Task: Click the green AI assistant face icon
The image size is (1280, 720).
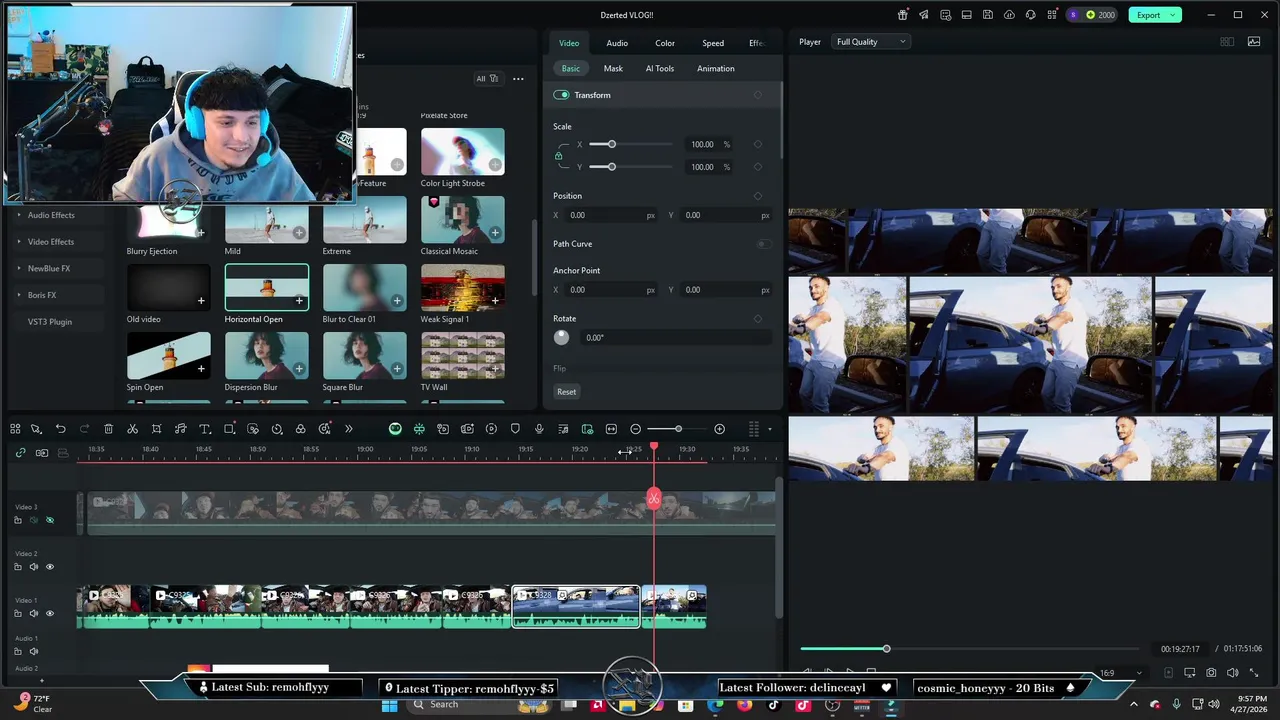Action: tap(395, 429)
